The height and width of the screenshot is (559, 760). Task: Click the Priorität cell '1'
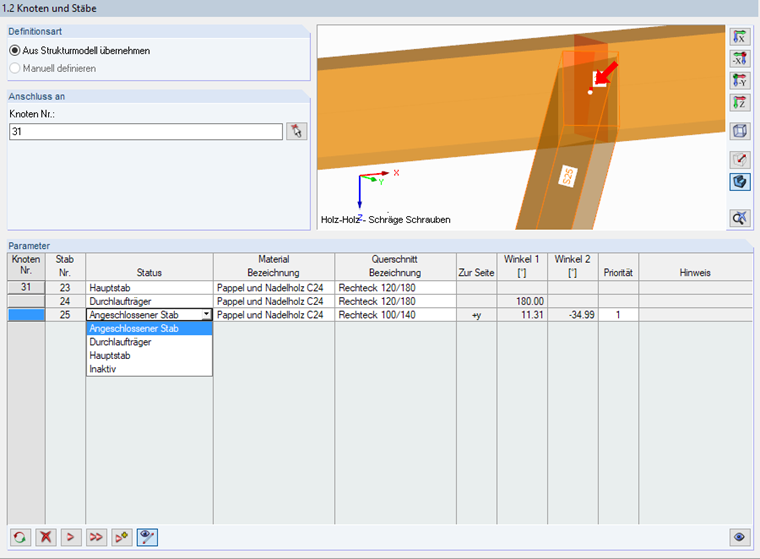point(618,315)
